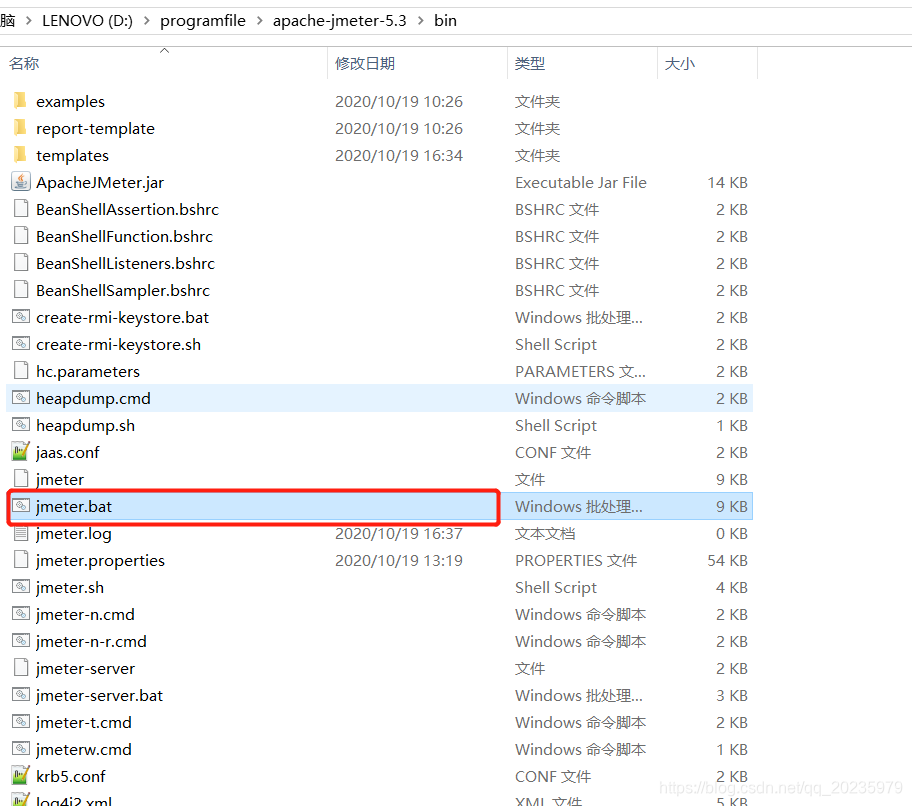912x806 pixels.
Task: Click the jmeter.sh script icon
Action: 21,587
